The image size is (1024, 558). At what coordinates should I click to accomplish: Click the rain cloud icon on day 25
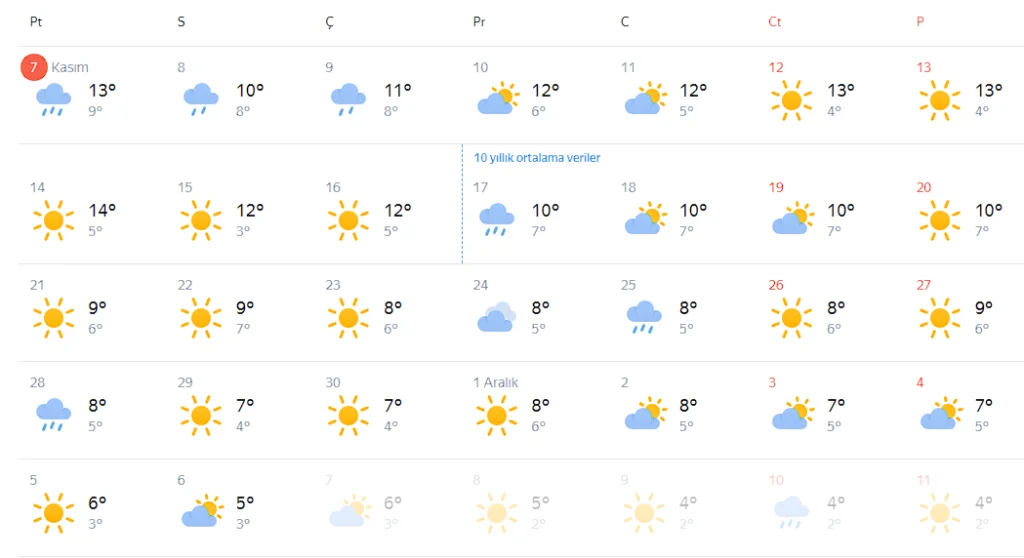pos(644,317)
